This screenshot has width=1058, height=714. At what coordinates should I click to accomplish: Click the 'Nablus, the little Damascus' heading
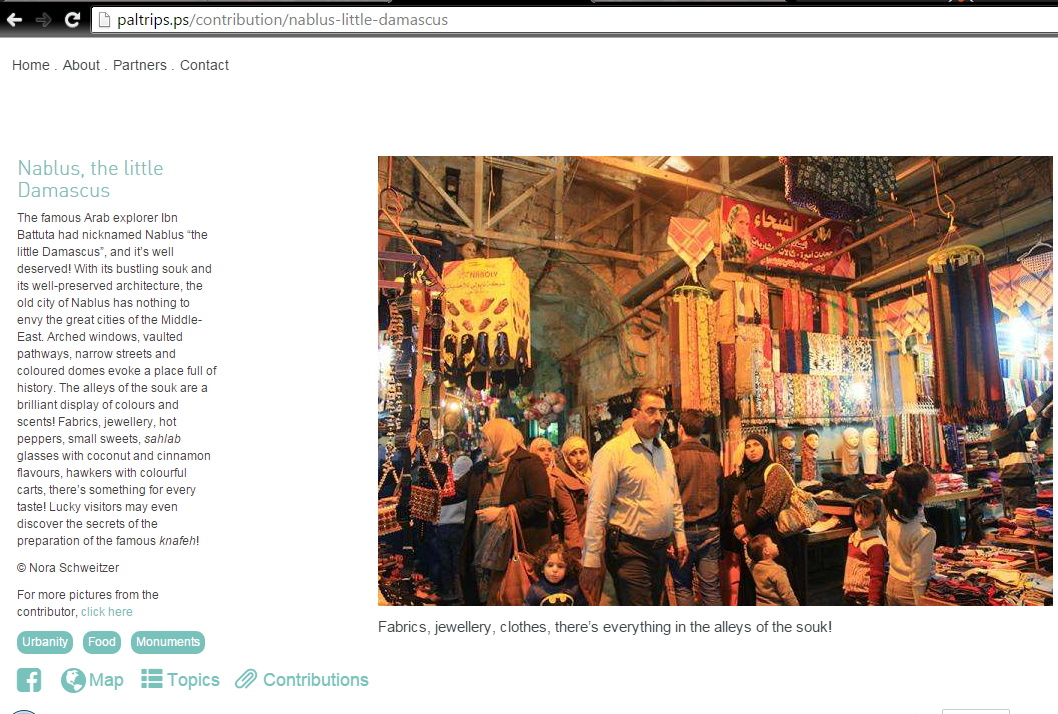(90, 179)
